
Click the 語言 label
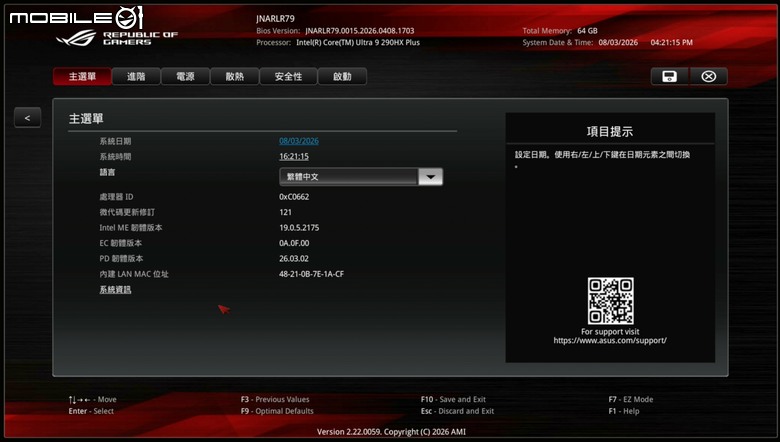[107, 172]
